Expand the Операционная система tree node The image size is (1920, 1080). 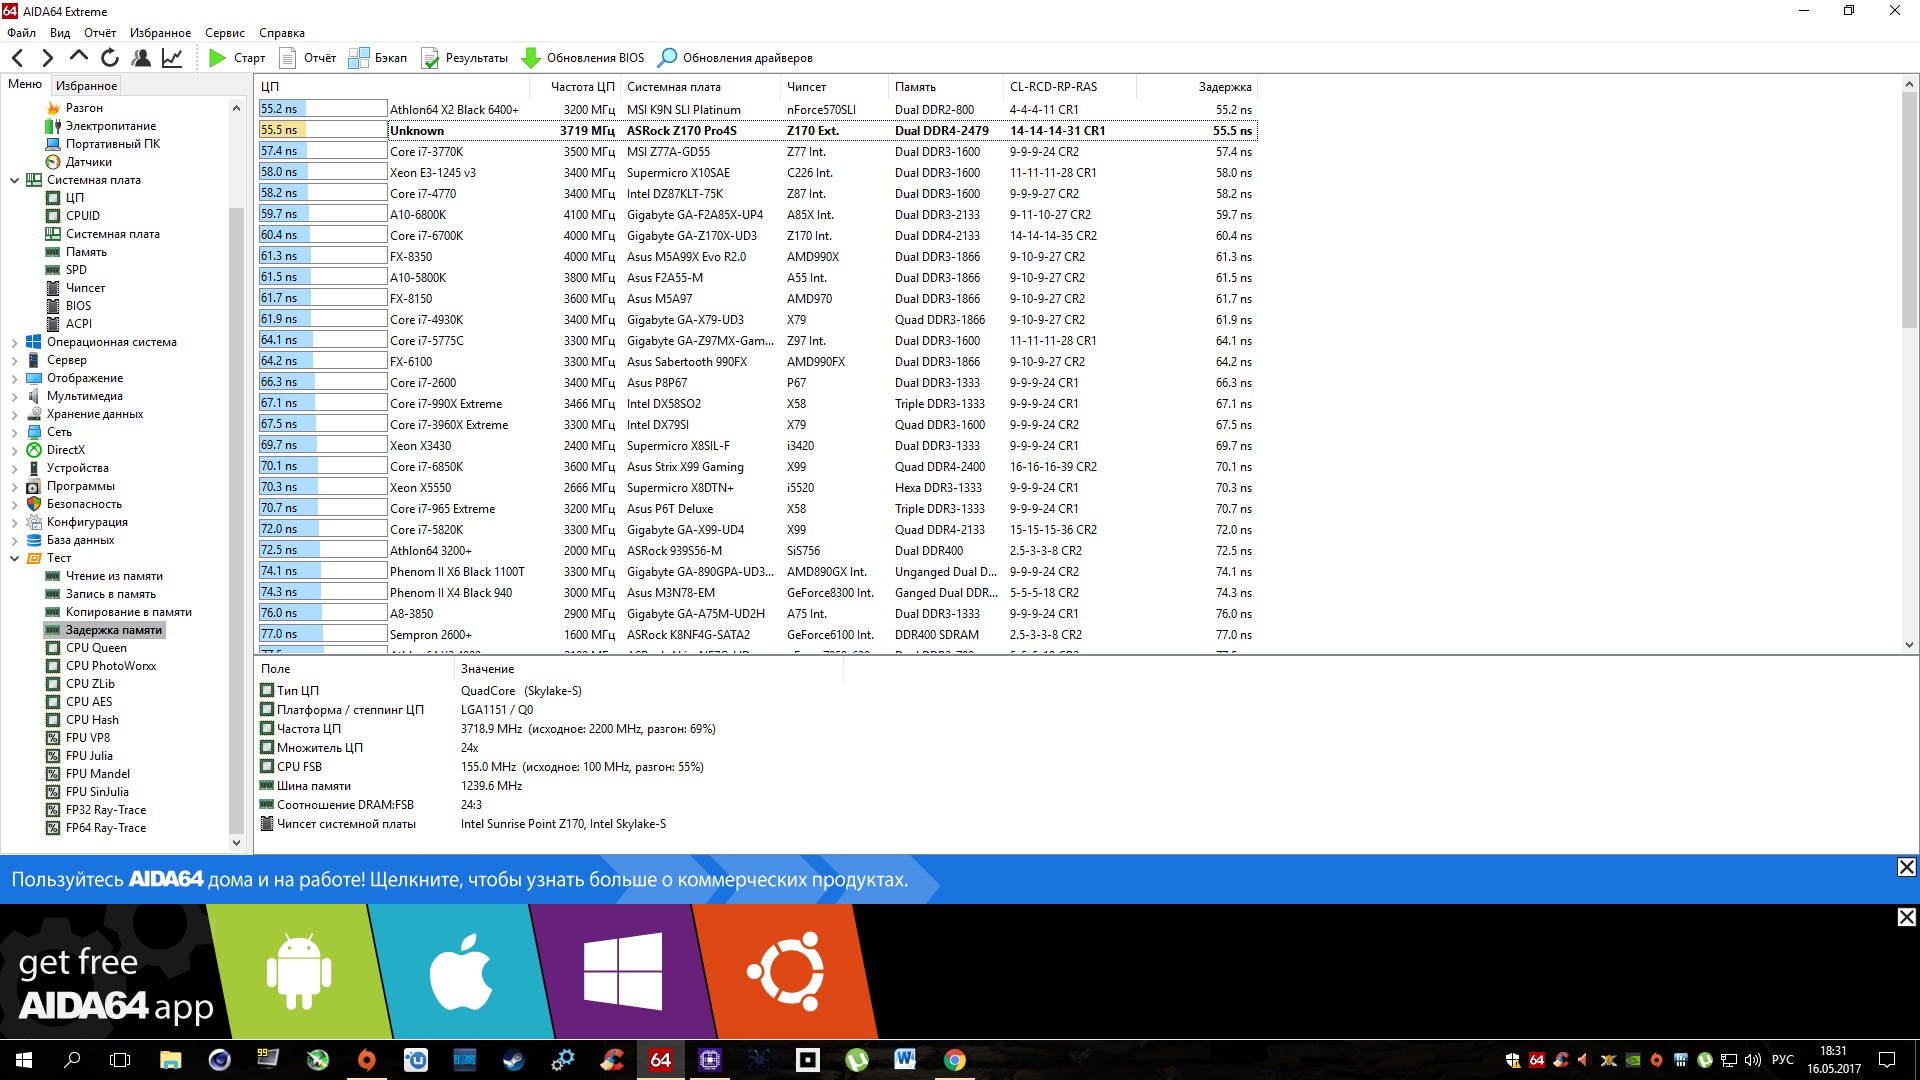pyautogui.click(x=15, y=342)
